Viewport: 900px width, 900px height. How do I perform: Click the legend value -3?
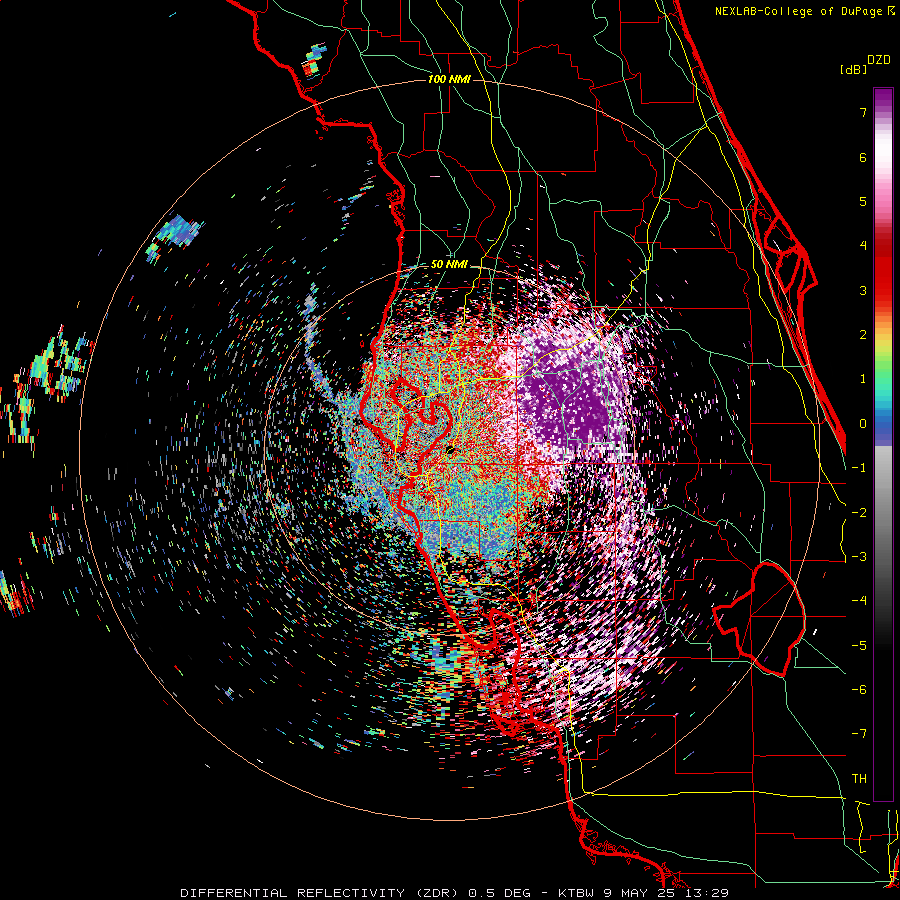[859, 557]
